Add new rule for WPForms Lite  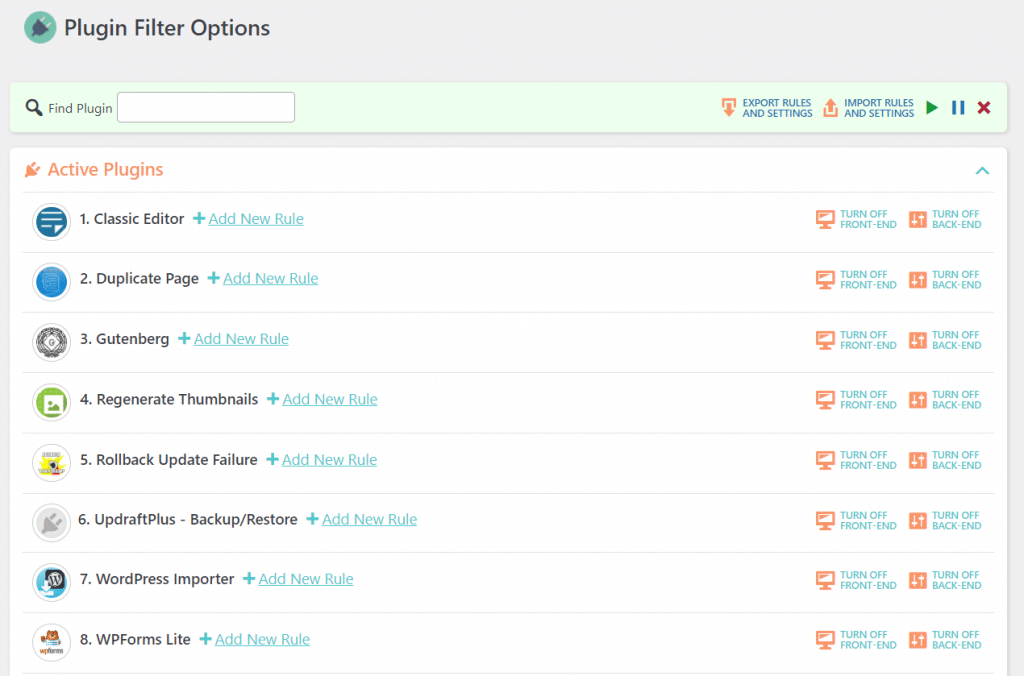tap(255, 639)
